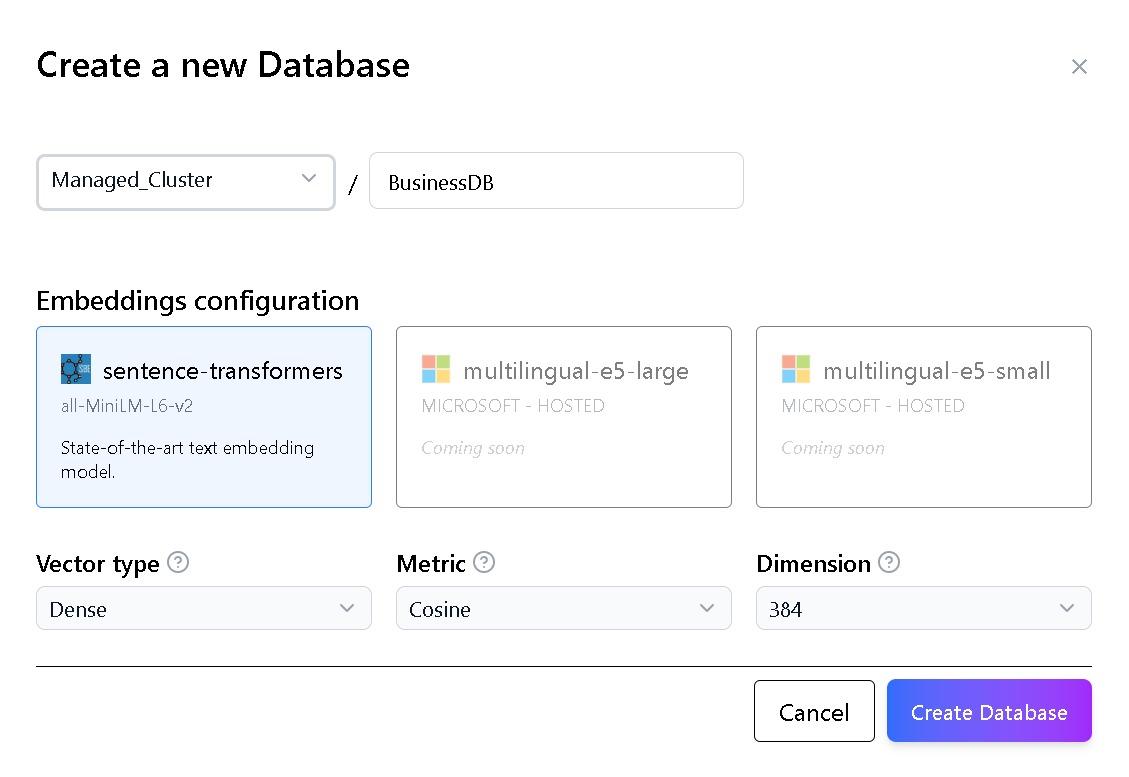Image resolution: width=1129 pixels, height=777 pixels.
Task: Open the Metric Cosine dropdown
Action: (564, 608)
